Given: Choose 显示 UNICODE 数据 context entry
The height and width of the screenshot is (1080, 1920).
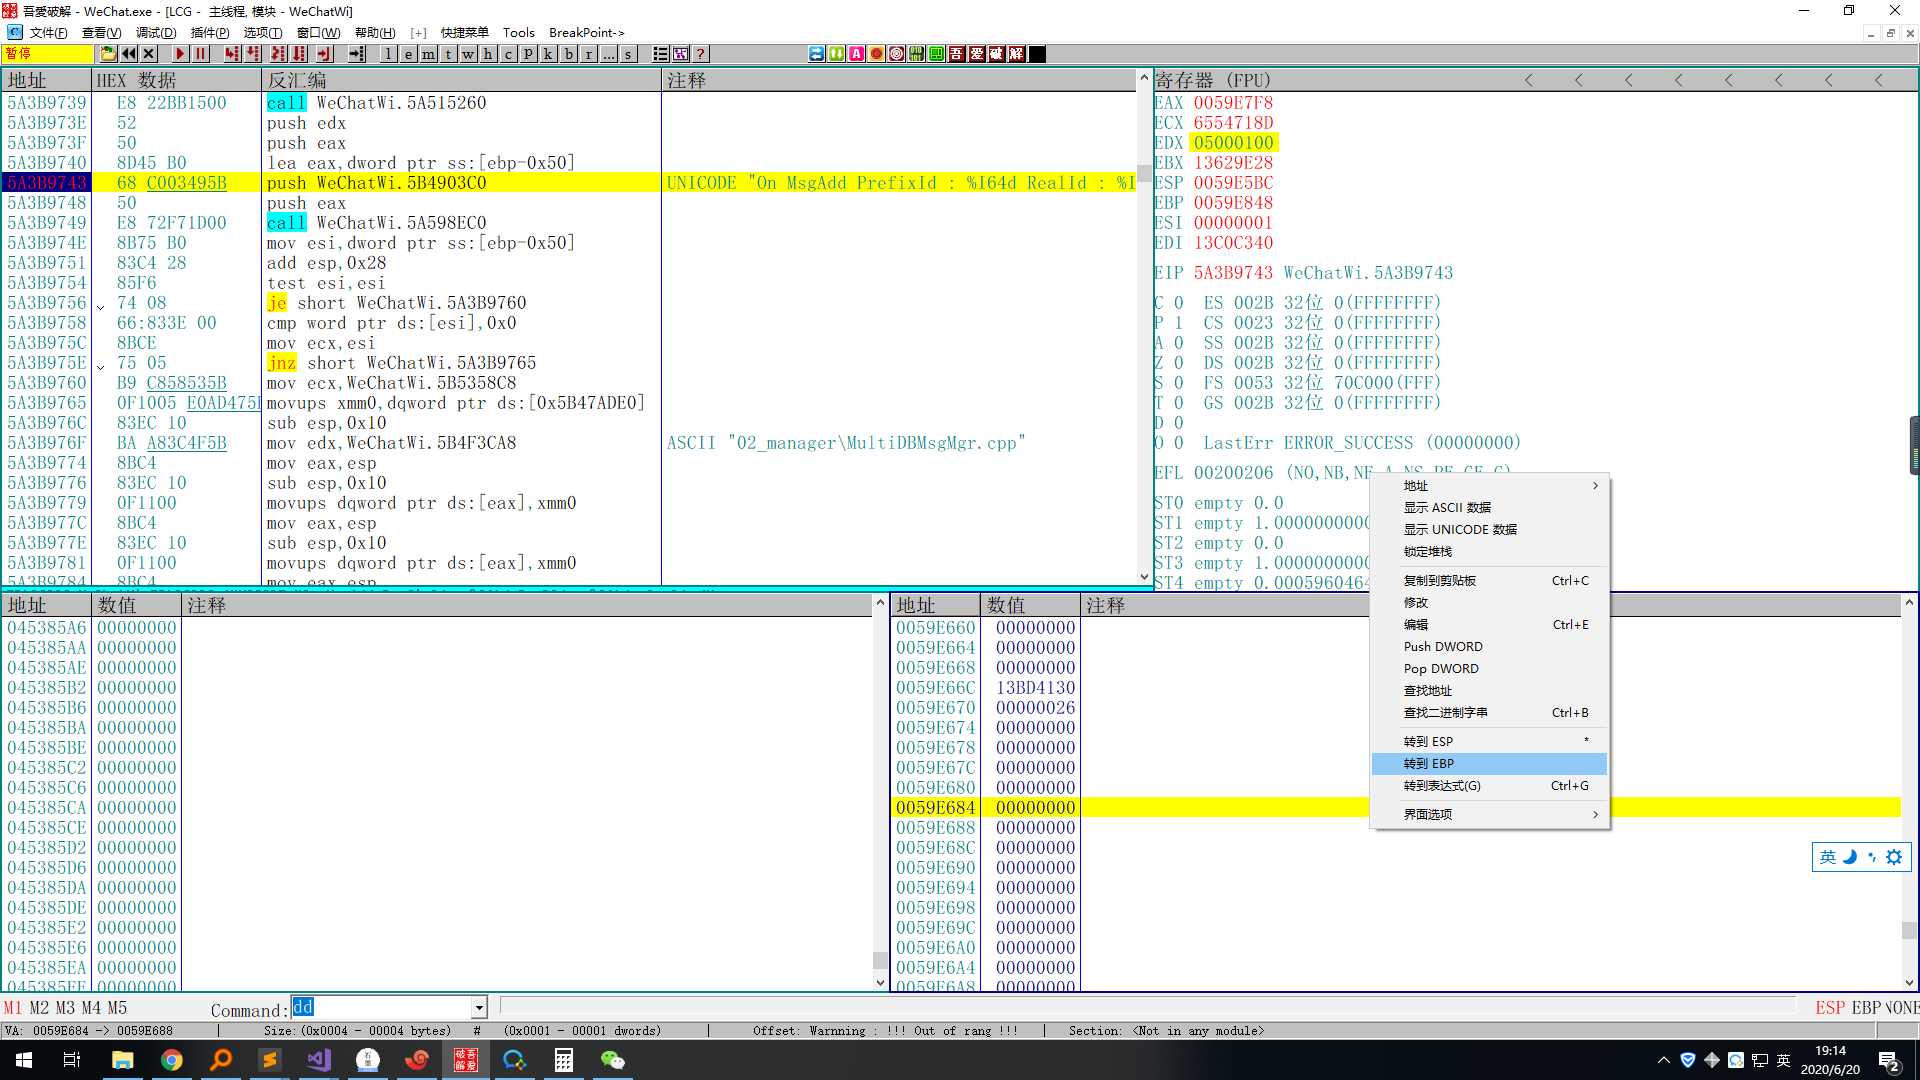Looking at the screenshot, I should pos(1490,530).
